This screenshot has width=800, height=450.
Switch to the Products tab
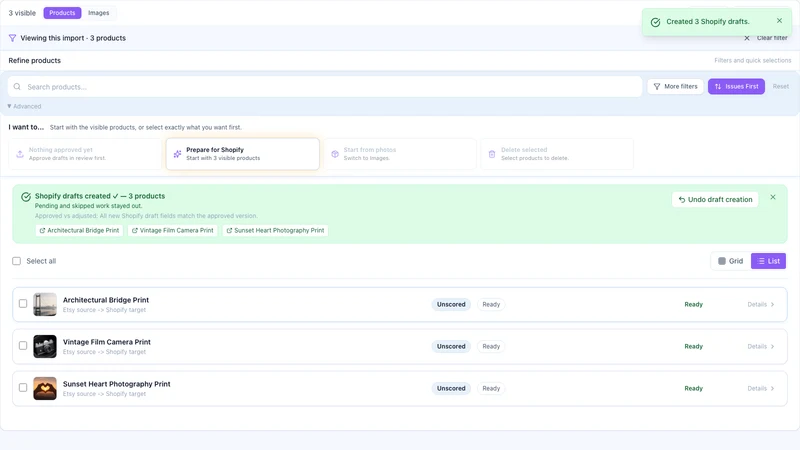click(62, 13)
